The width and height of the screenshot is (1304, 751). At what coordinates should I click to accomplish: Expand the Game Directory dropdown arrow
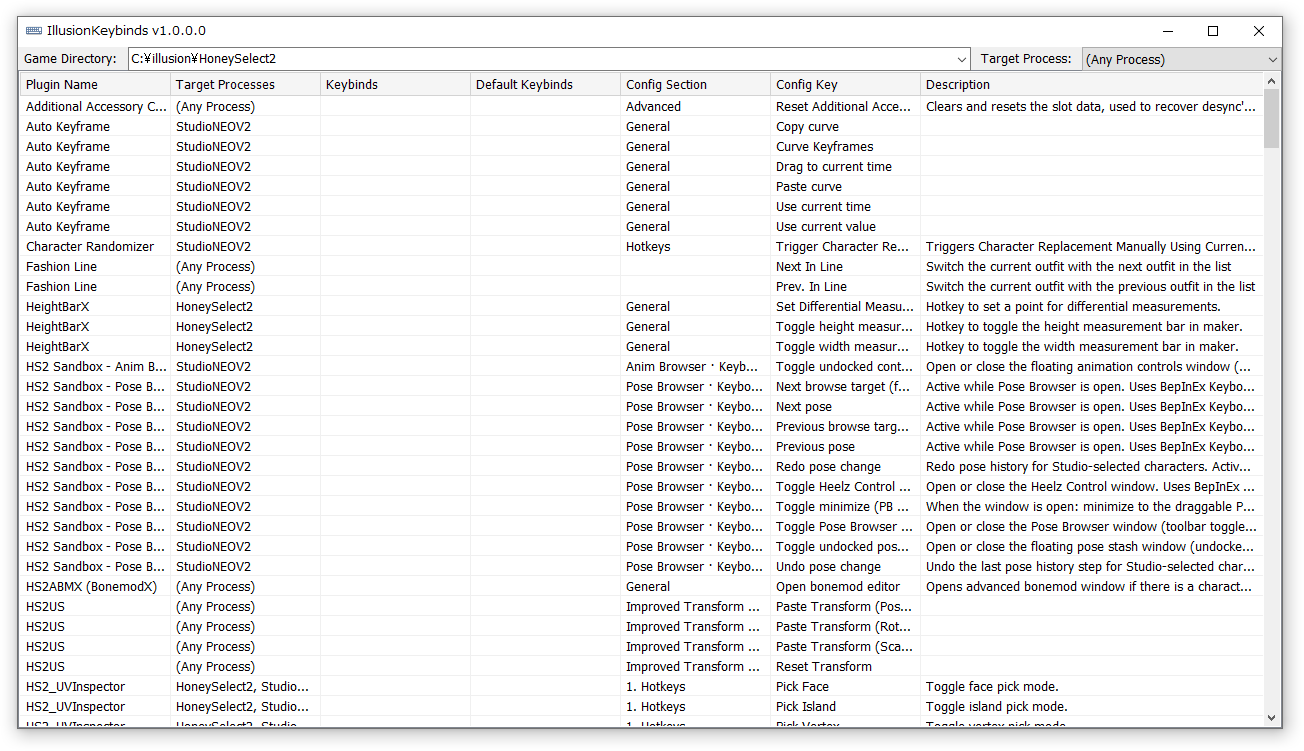[962, 59]
